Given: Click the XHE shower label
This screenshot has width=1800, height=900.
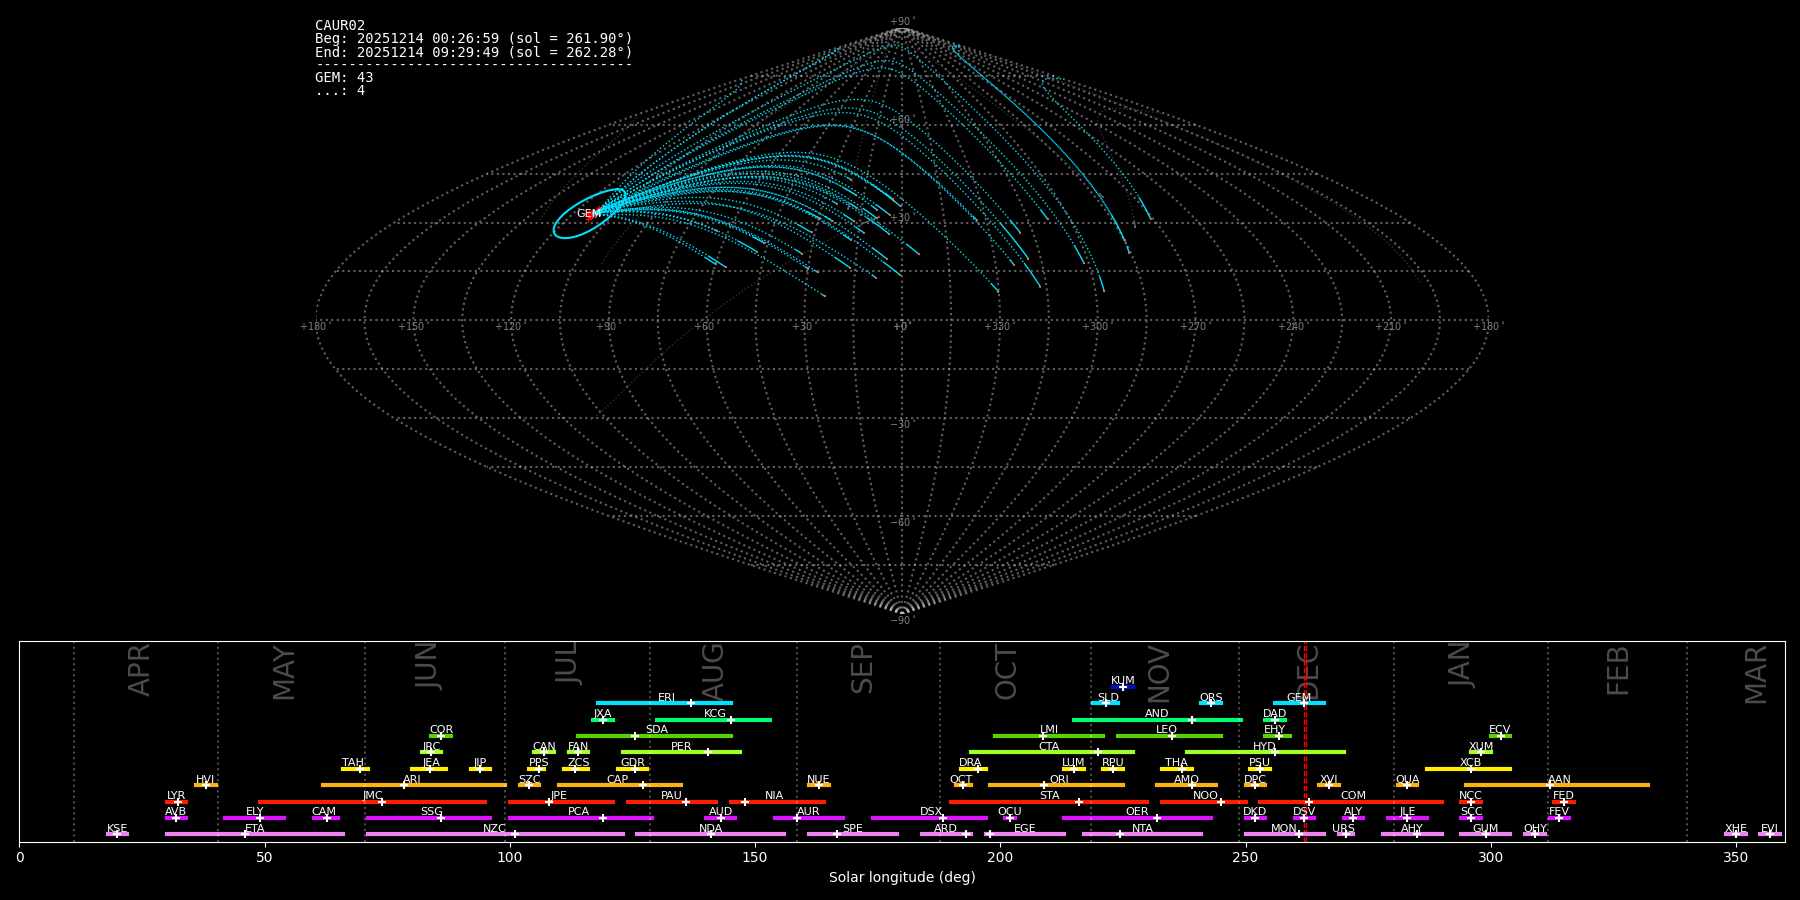Looking at the screenshot, I should [1736, 829].
